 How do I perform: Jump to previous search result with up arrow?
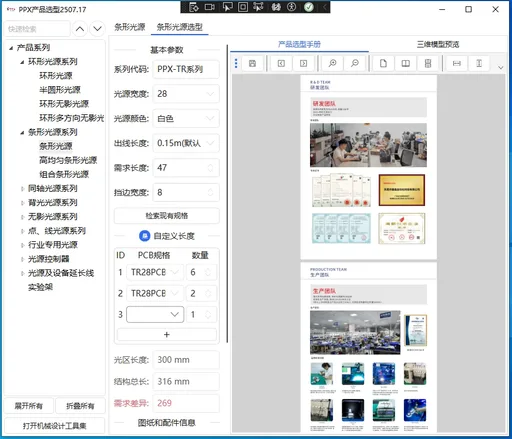80,29
